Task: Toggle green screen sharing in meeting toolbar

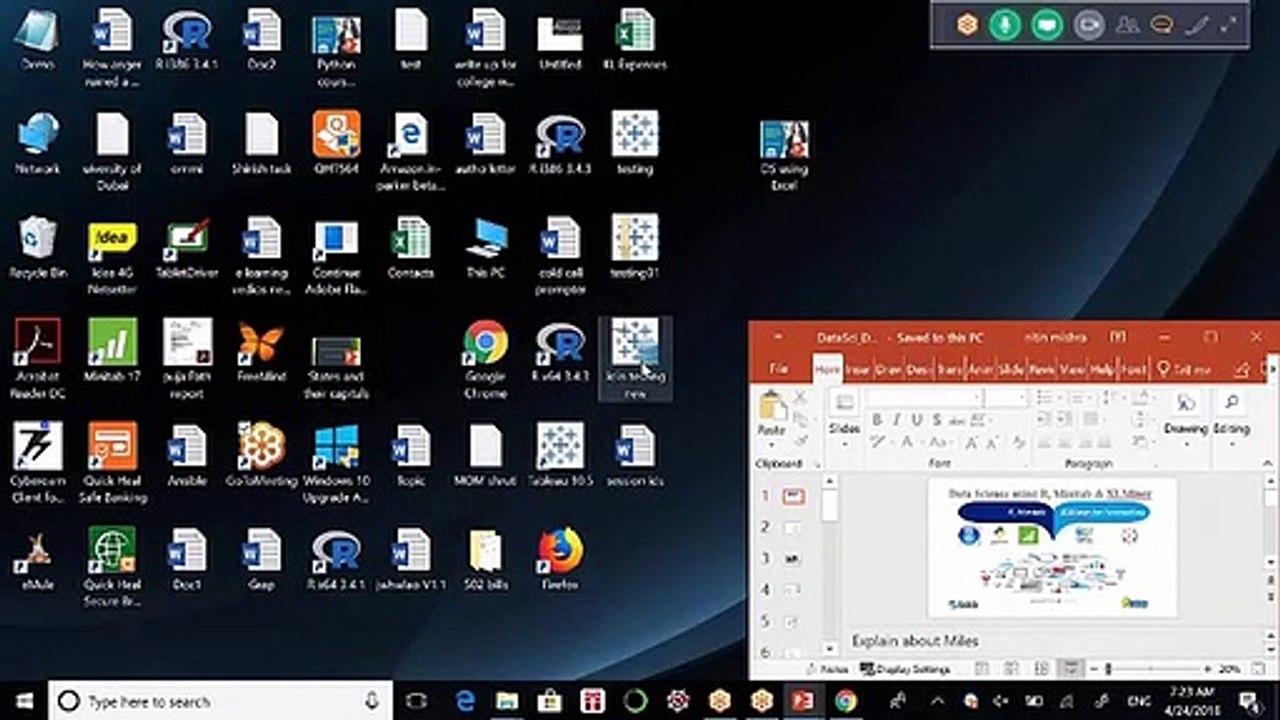Action: tap(1047, 25)
